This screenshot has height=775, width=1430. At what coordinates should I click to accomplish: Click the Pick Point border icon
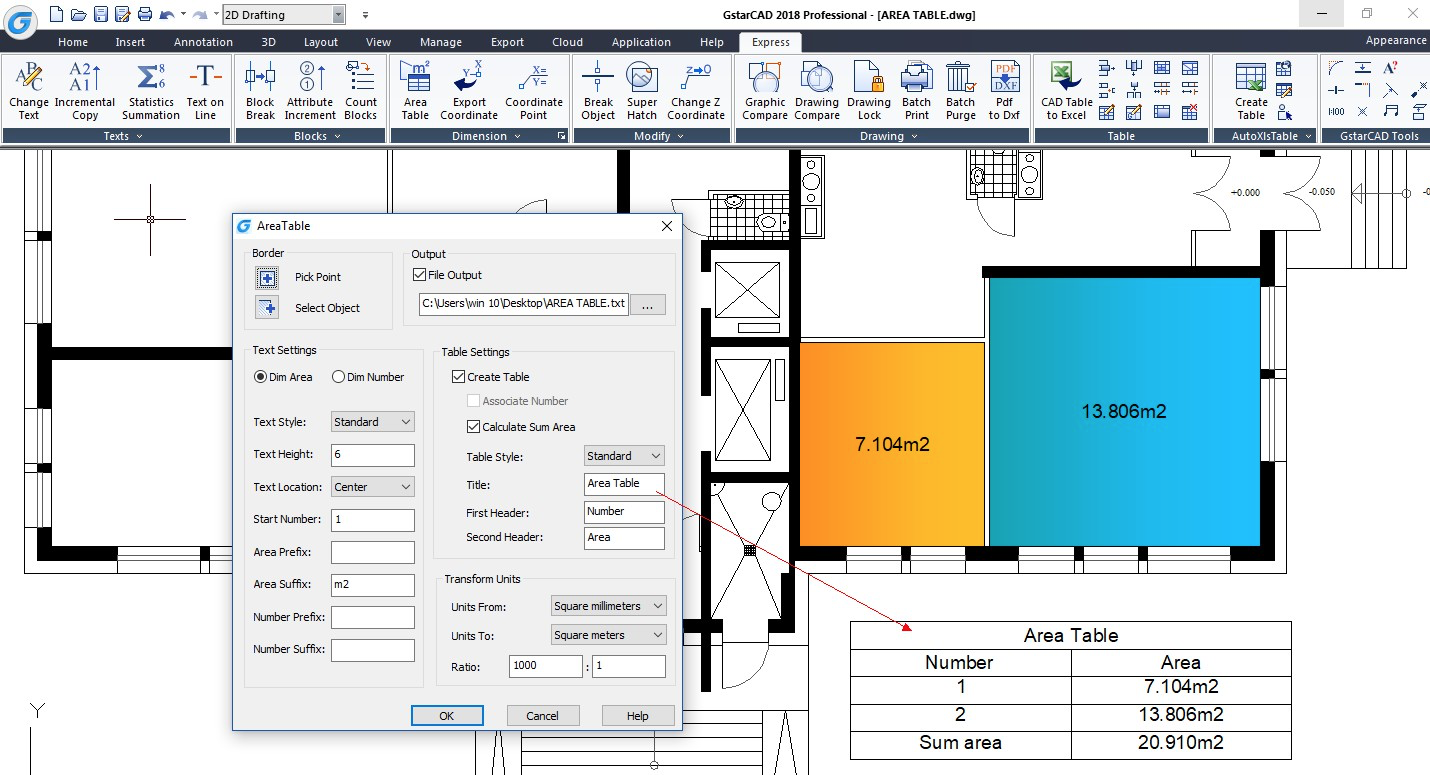[x=267, y=277]
